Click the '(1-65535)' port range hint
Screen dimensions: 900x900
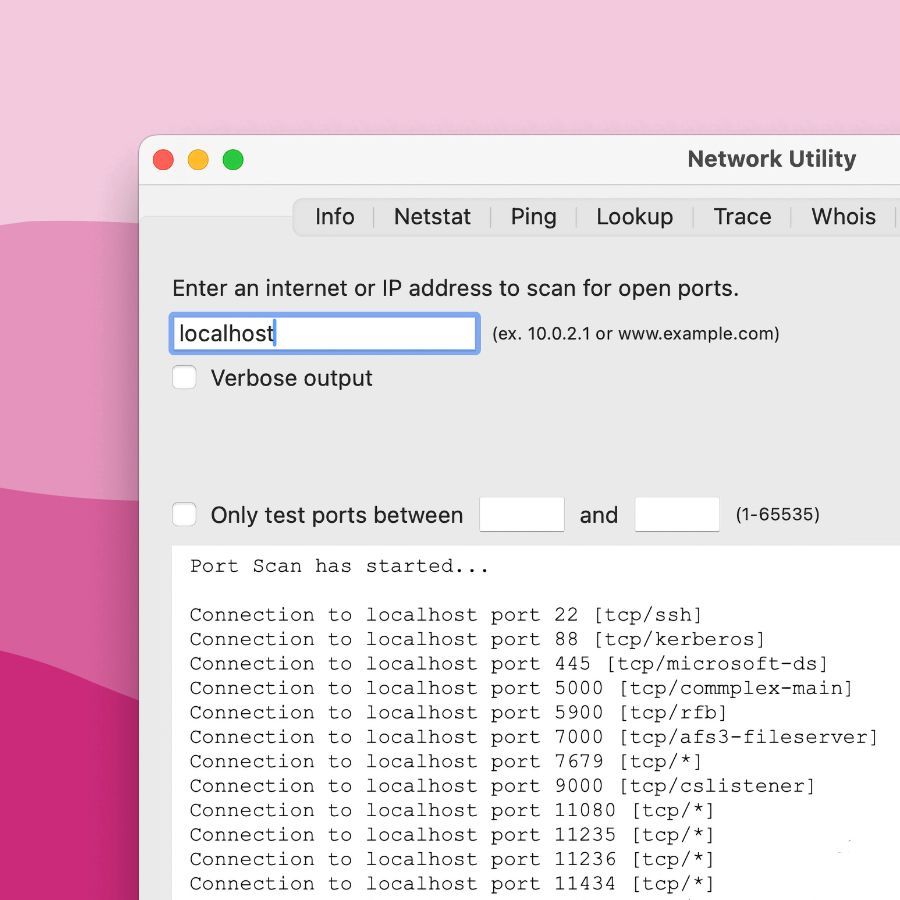click(x=778, y=514)
